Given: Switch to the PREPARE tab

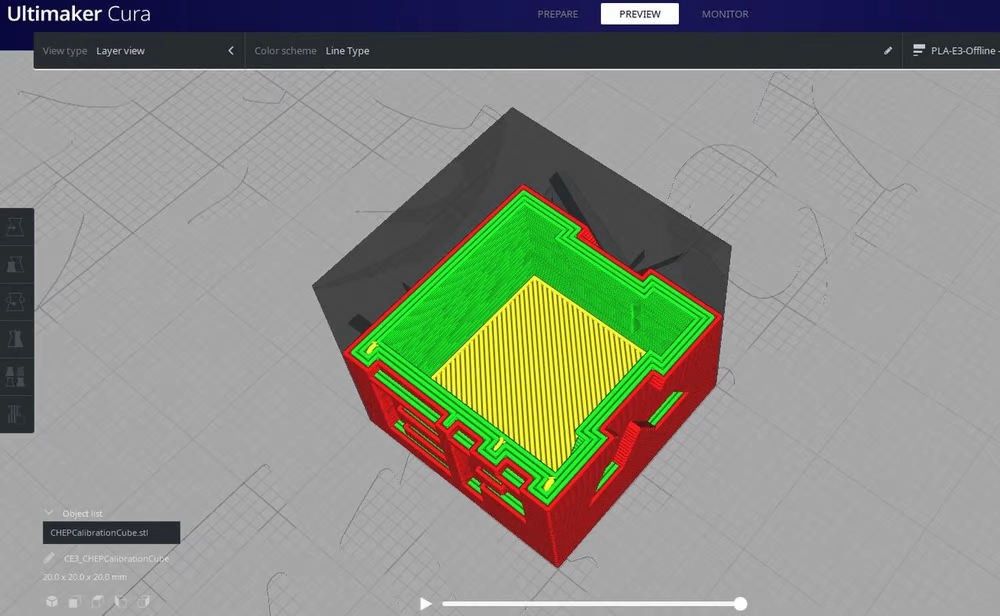Looking at the screenshot, I should [x=558, y=14].
